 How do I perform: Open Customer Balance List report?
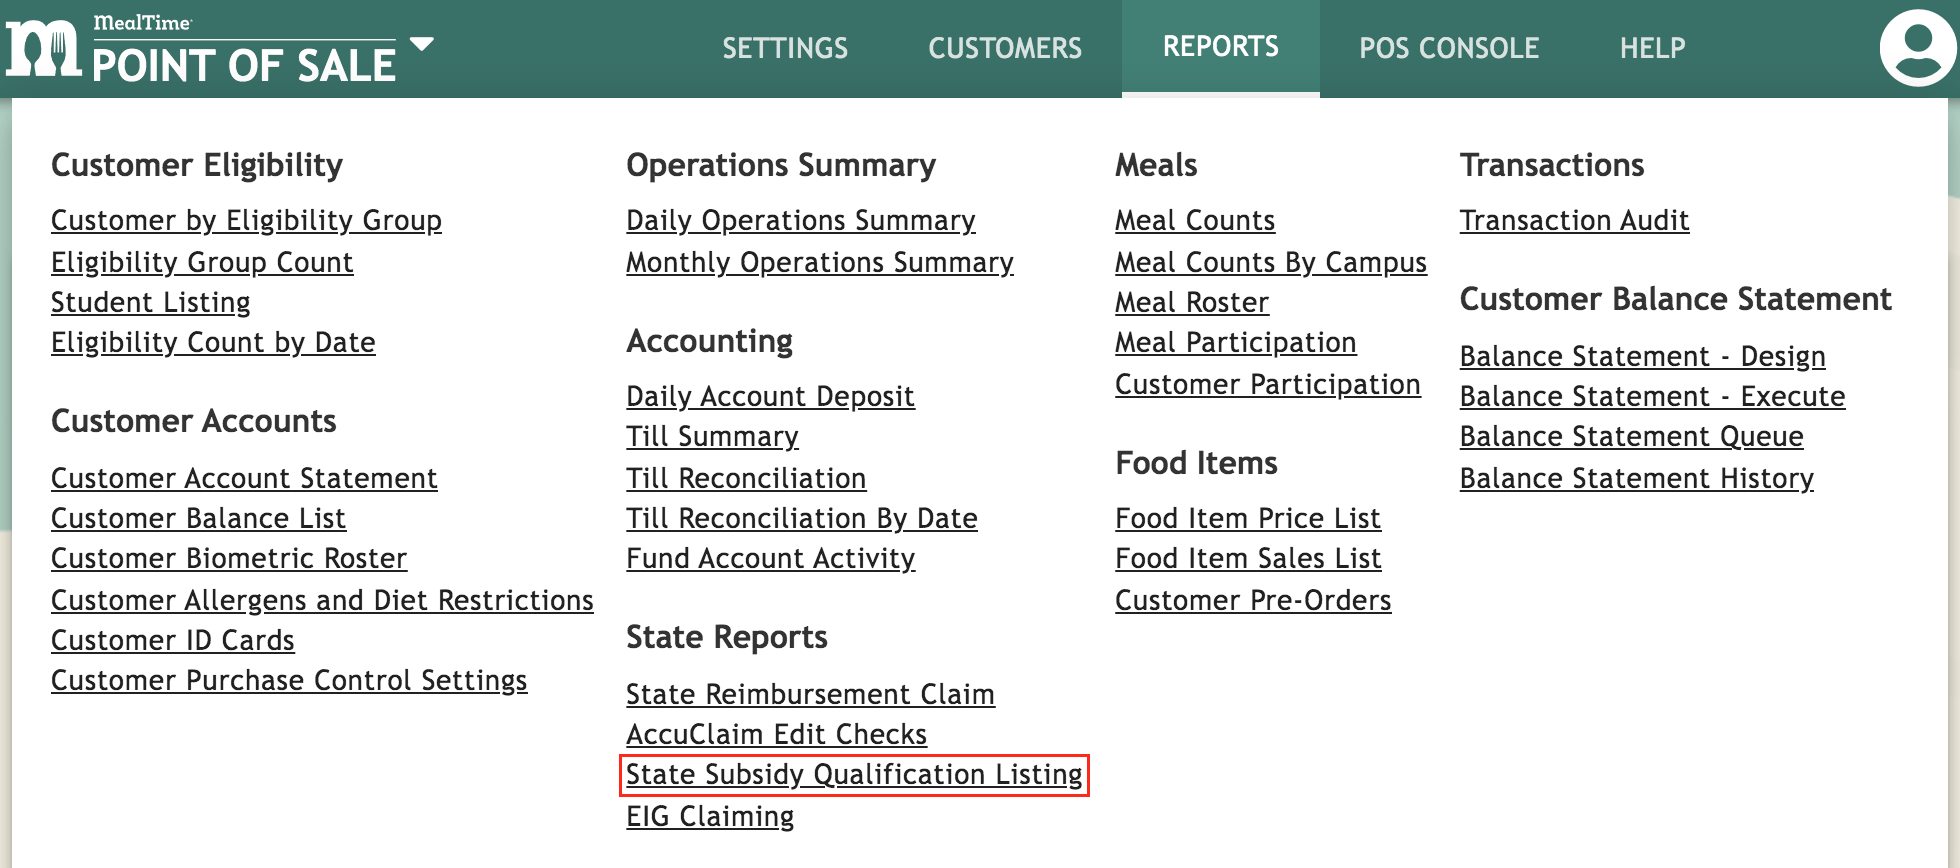(x=198, y=518)
